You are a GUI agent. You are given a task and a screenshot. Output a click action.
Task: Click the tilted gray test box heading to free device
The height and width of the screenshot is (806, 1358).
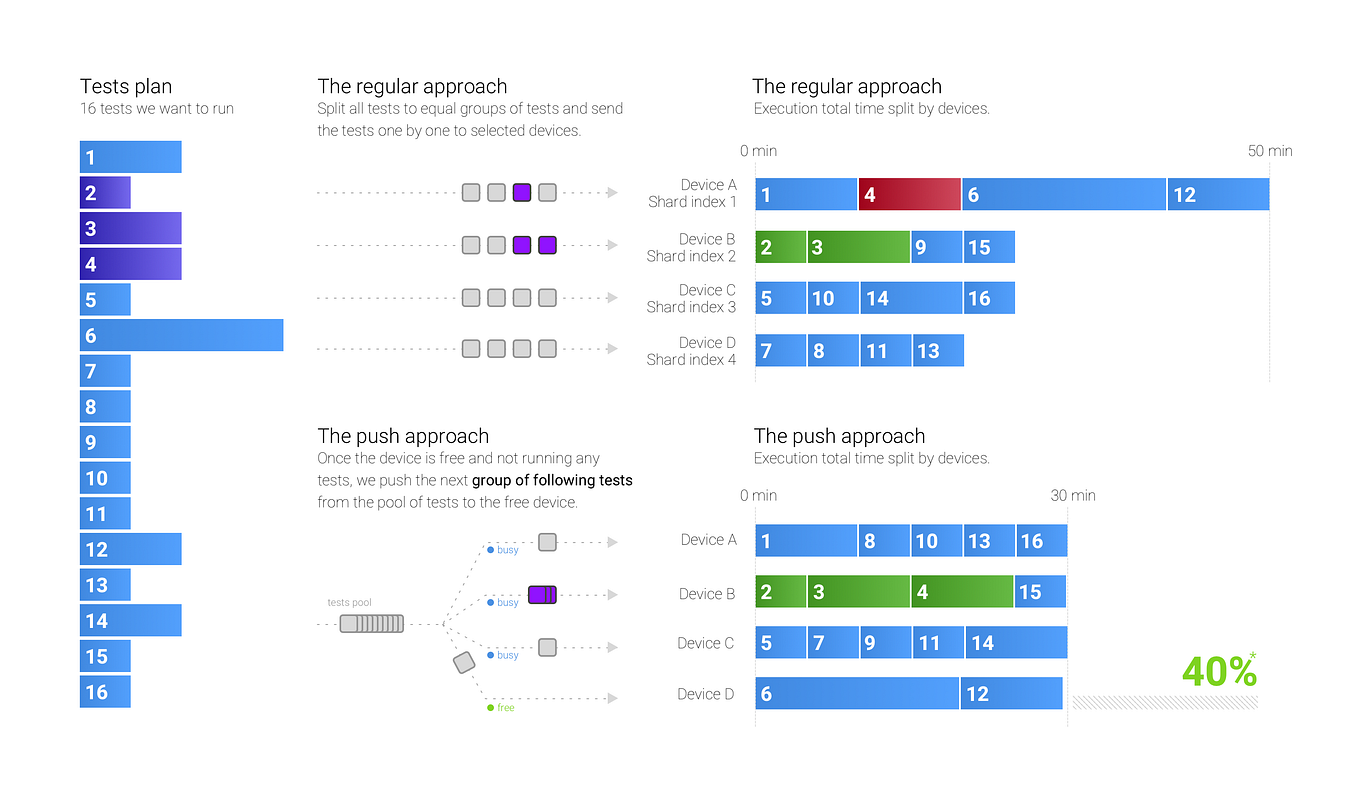coord(464,662)
